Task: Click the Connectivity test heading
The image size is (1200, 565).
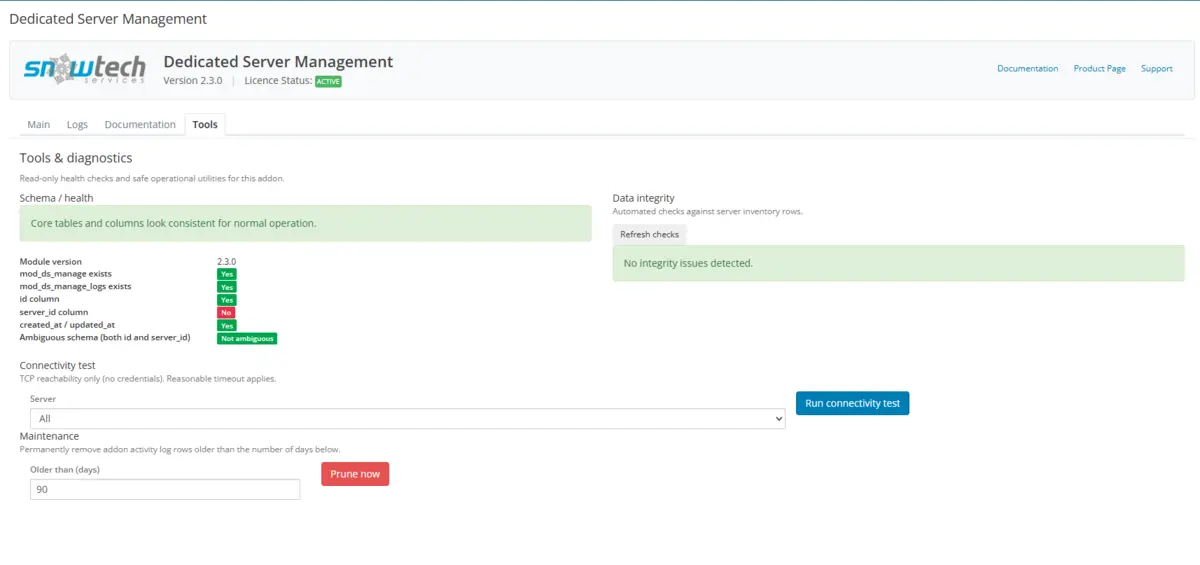Action: coord(58,366)
